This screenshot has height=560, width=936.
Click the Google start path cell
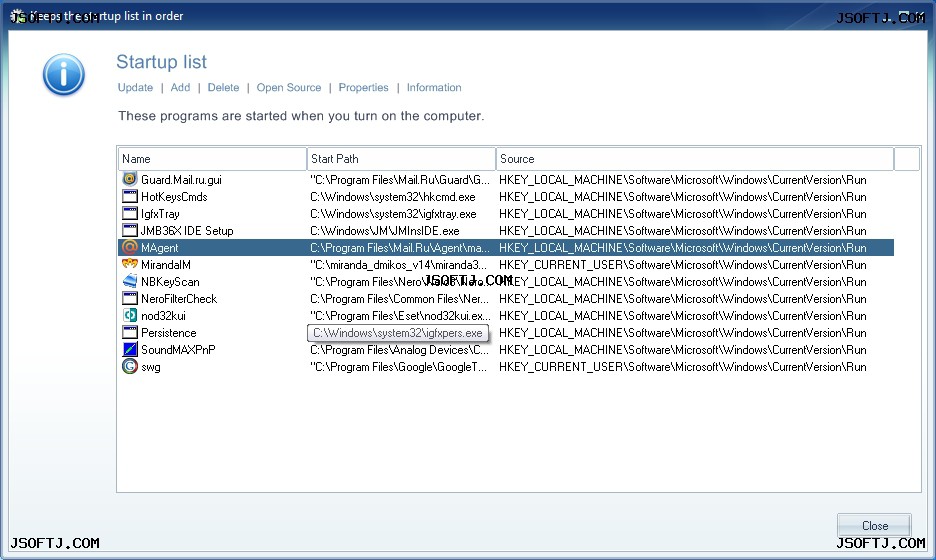click(398, 367)
